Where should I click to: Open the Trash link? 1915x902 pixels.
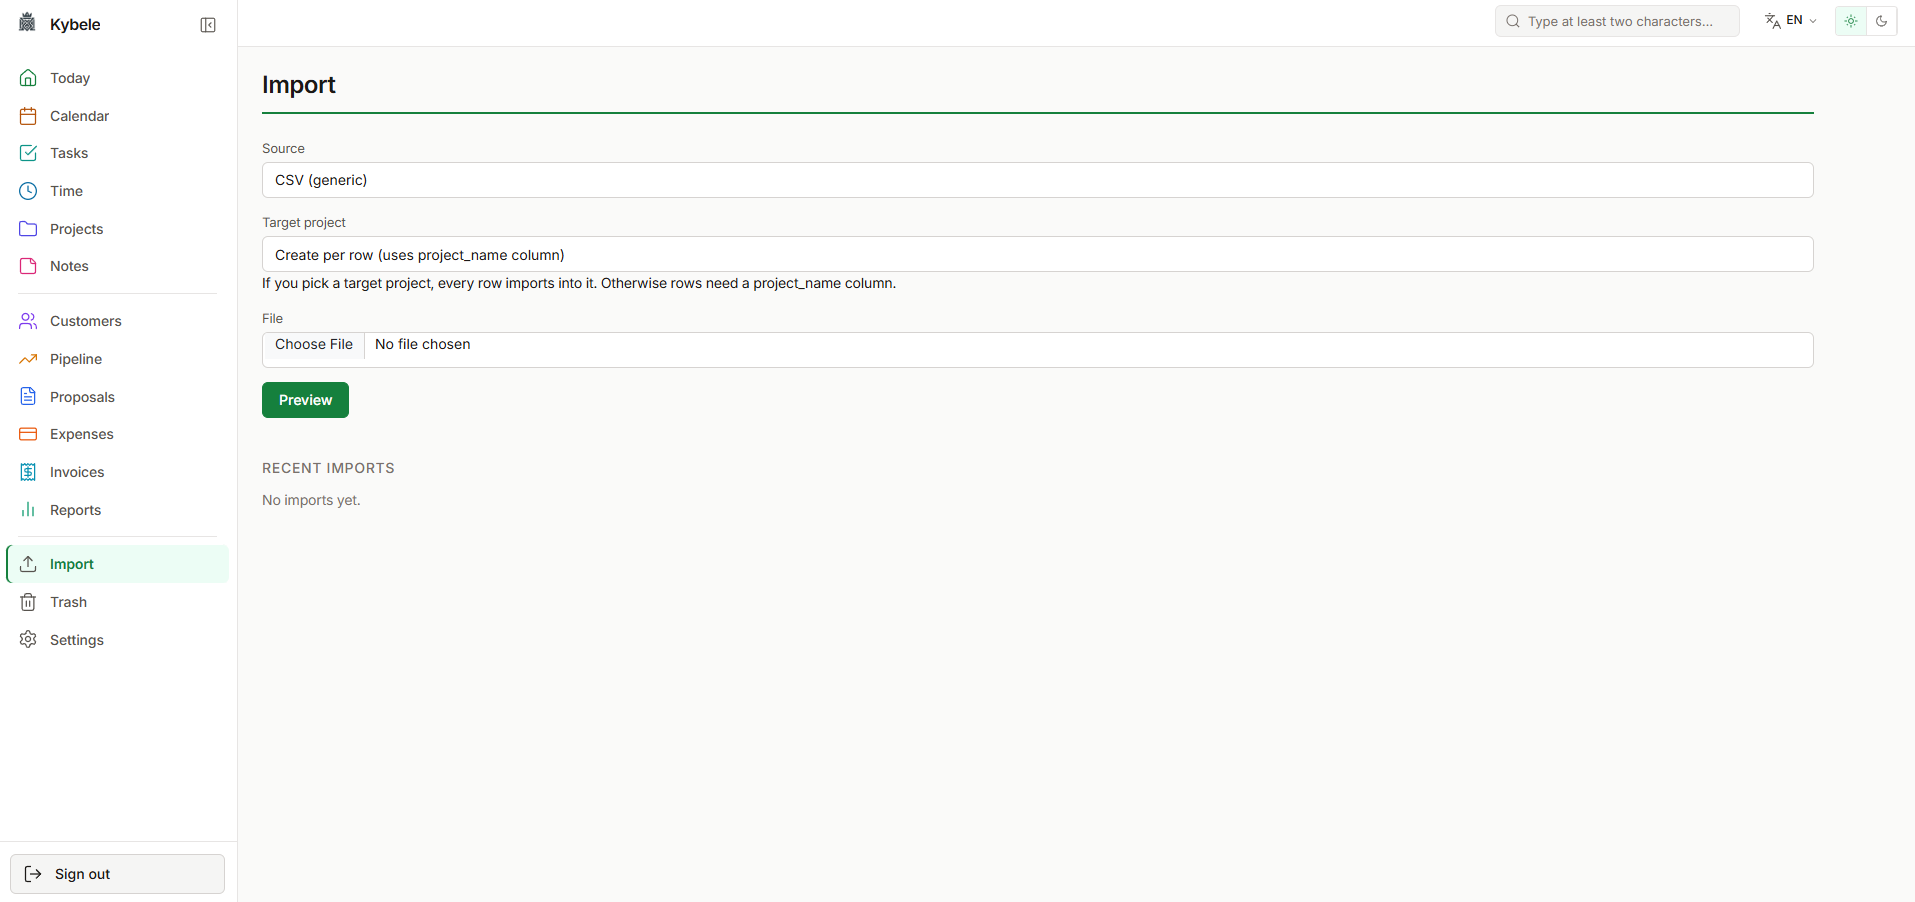click(x=117, y=602)
